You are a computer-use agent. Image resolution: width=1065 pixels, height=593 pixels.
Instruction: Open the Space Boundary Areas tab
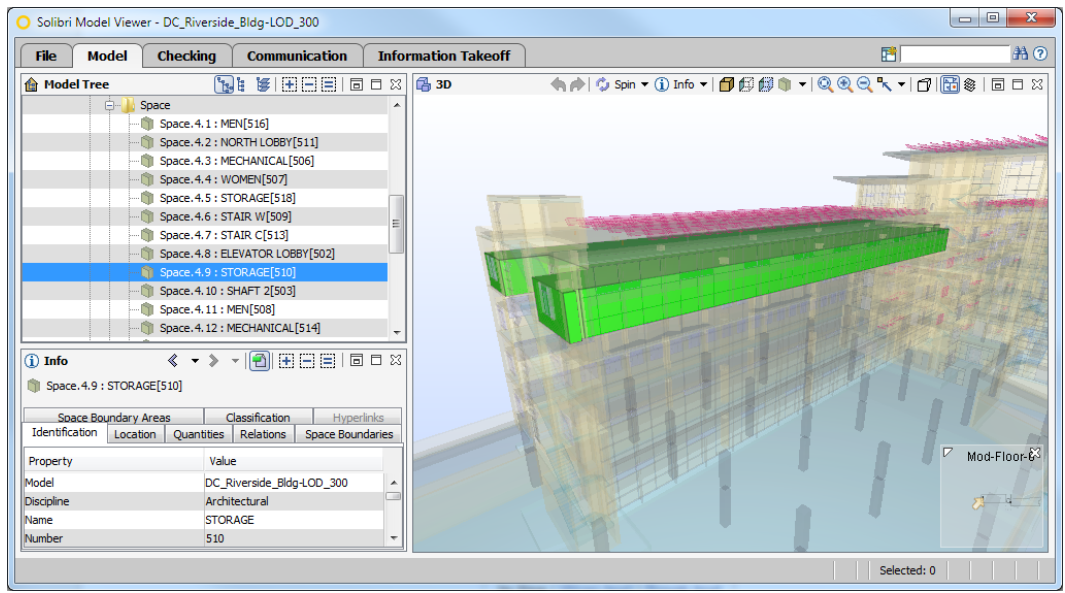[x=114, y=416]
